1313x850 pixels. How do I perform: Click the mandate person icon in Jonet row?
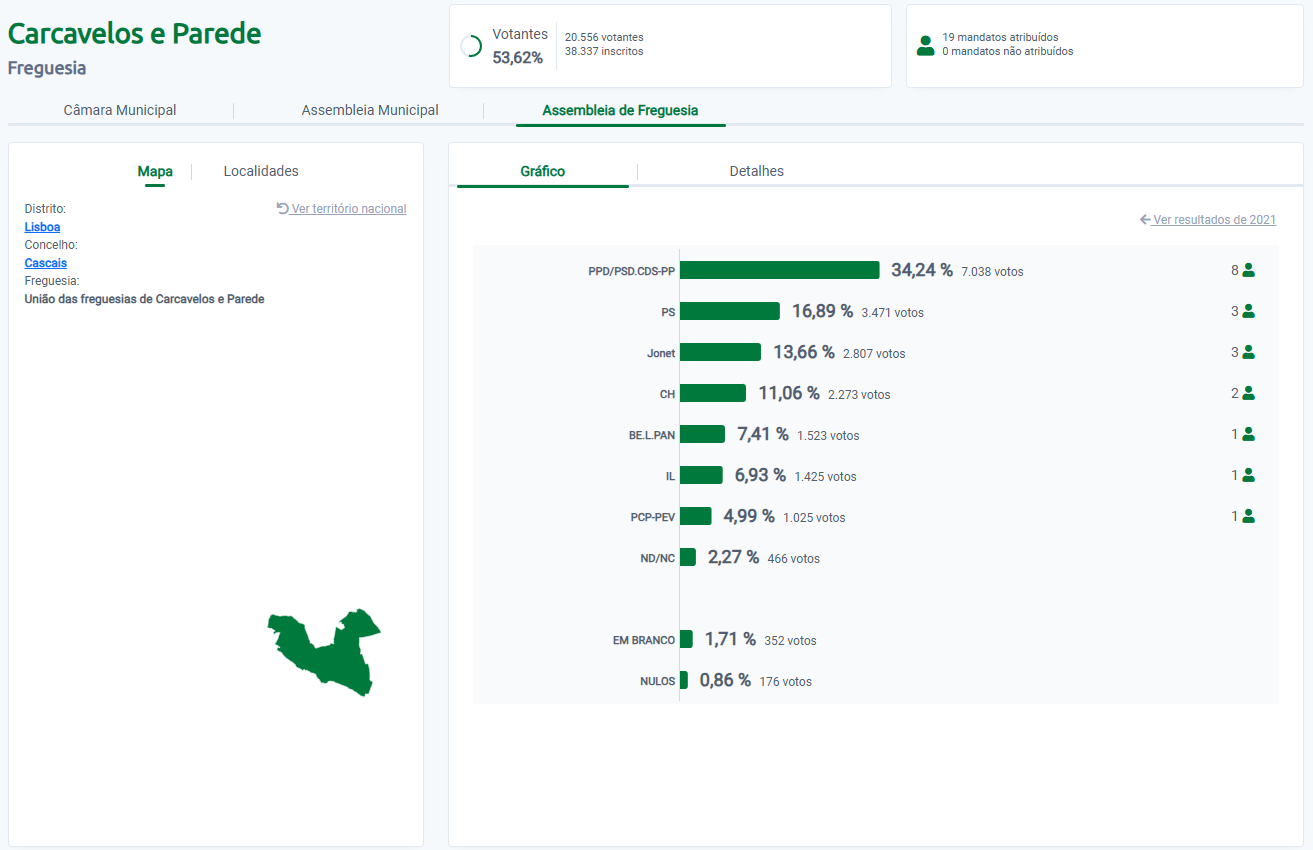point(1248,352)
